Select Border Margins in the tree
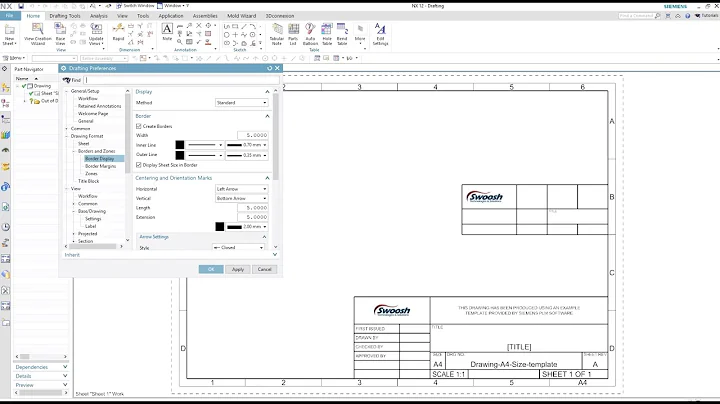 (x=101, y=166)
